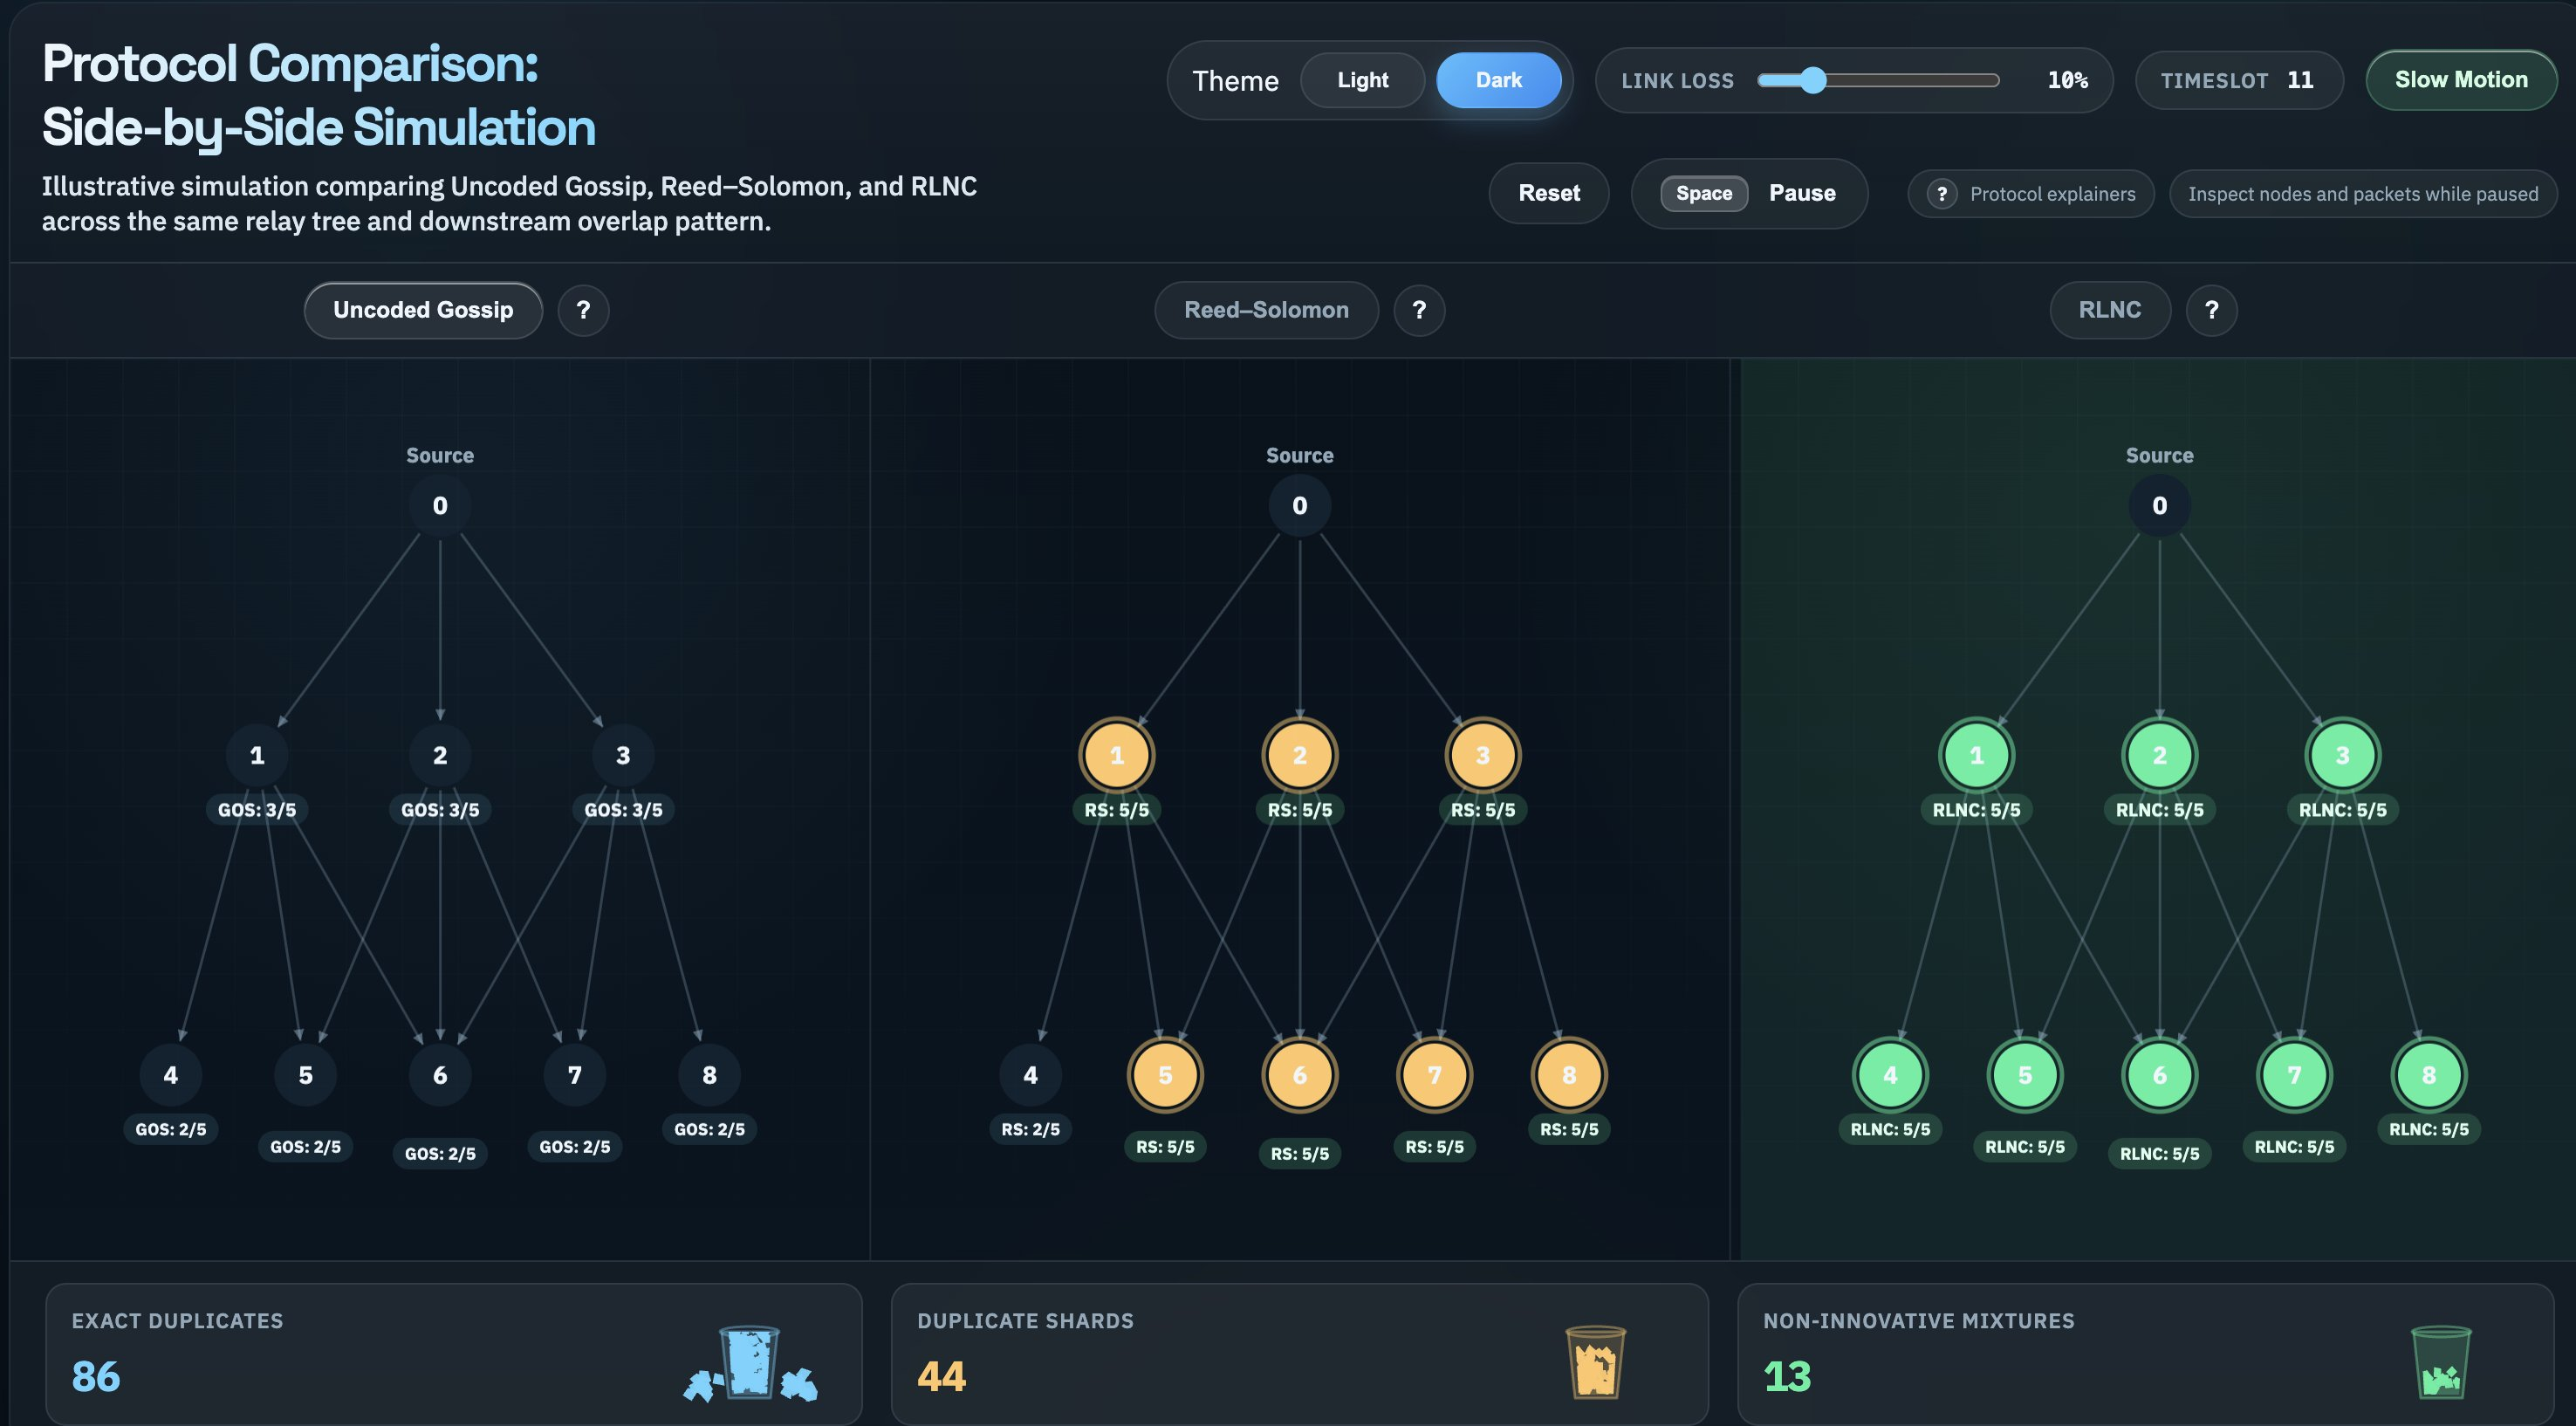Inspect green node 2 in RLNC tree
This screenshot has height=1426, width=2576.
(2159, 755)
